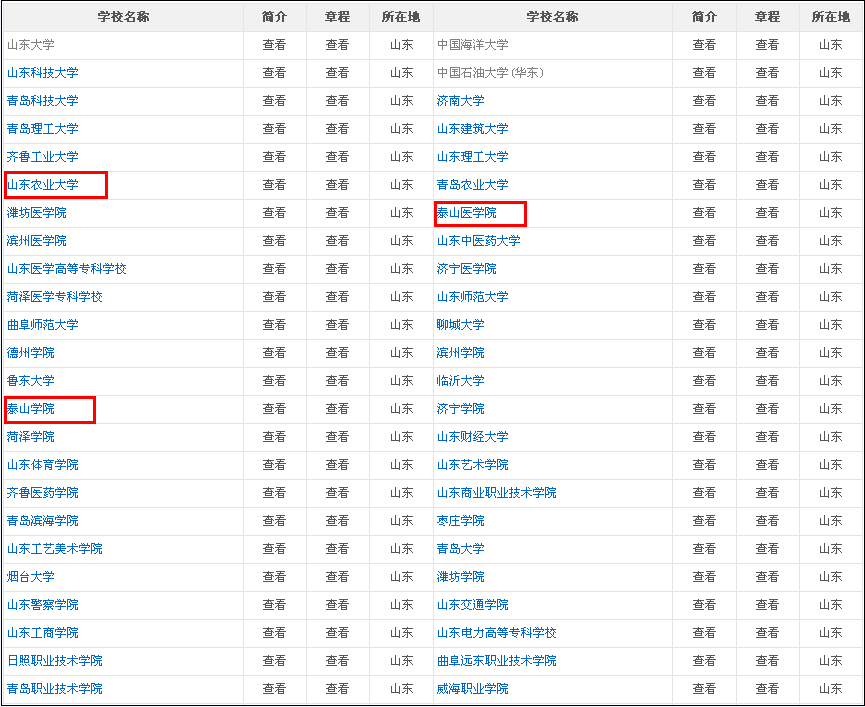View 章程 for 青岛大学
The height and width of the screenshot is (707, 865).
point(767,549)
